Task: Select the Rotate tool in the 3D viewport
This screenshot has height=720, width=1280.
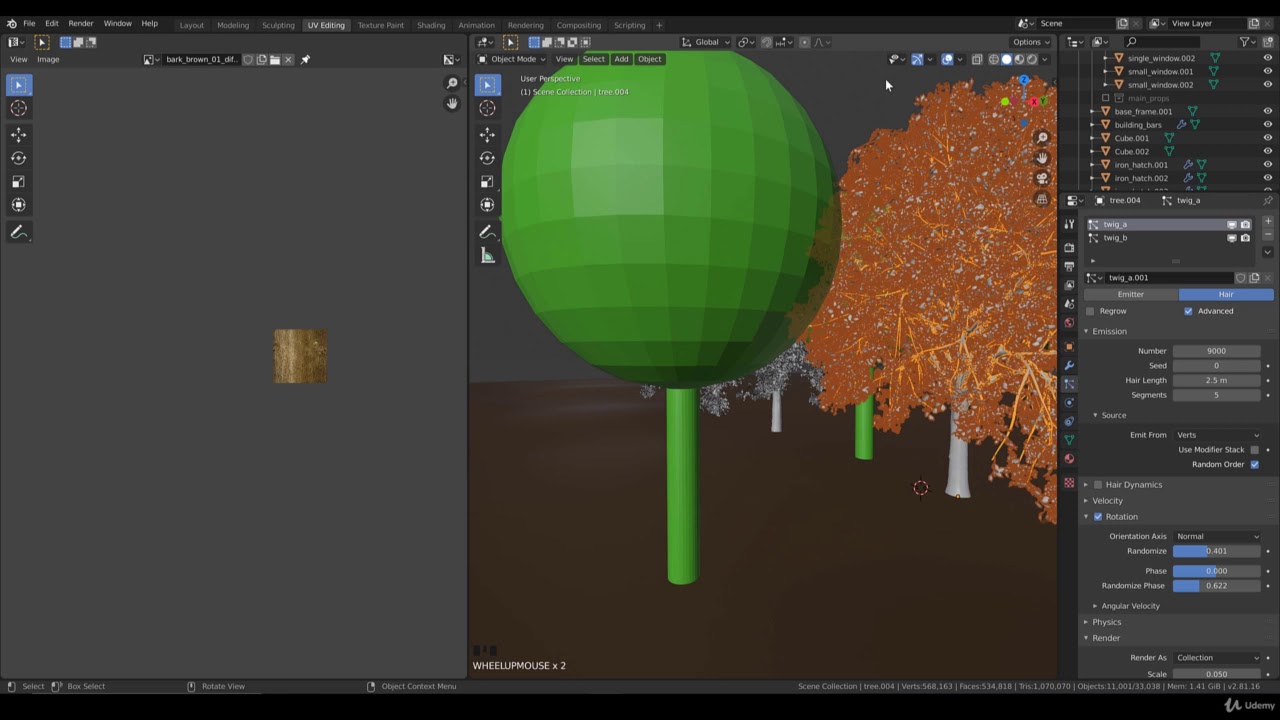Action: click(x=487, y=158)
